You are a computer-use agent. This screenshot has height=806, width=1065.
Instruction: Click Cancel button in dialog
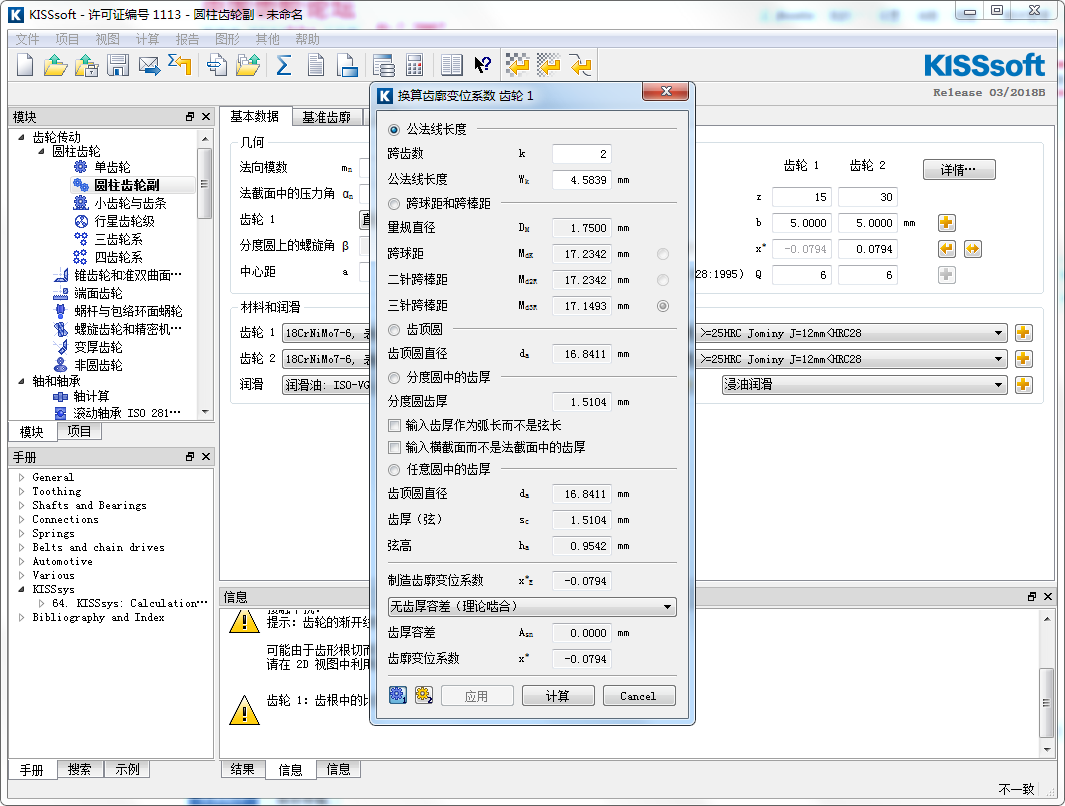[x=638, y=696]
